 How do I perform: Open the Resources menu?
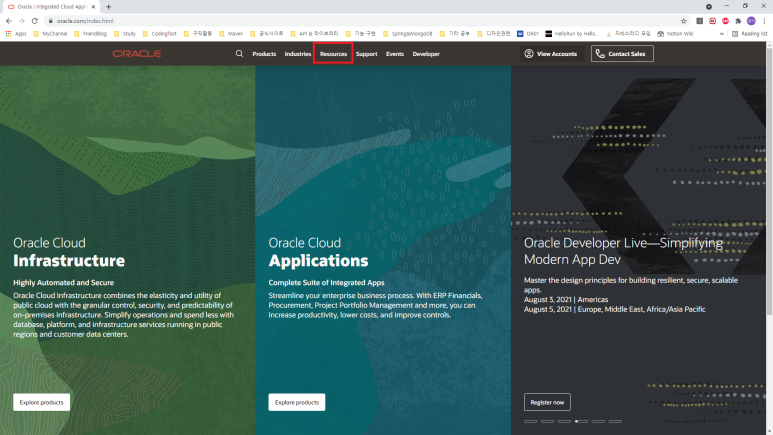tap(333, 54)
